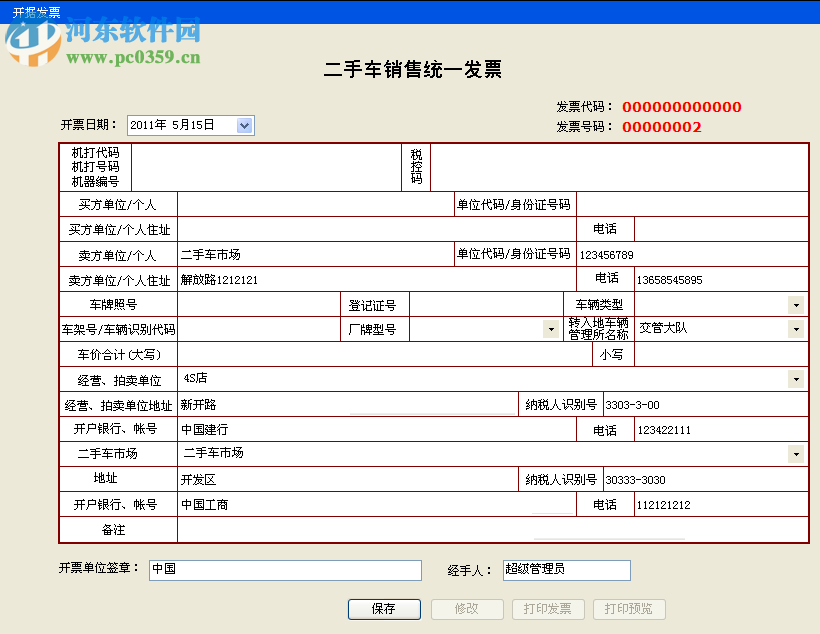Screen dimensions: 820x634
Task: Select the 备注 remarks field
Action: pos(490,529)
